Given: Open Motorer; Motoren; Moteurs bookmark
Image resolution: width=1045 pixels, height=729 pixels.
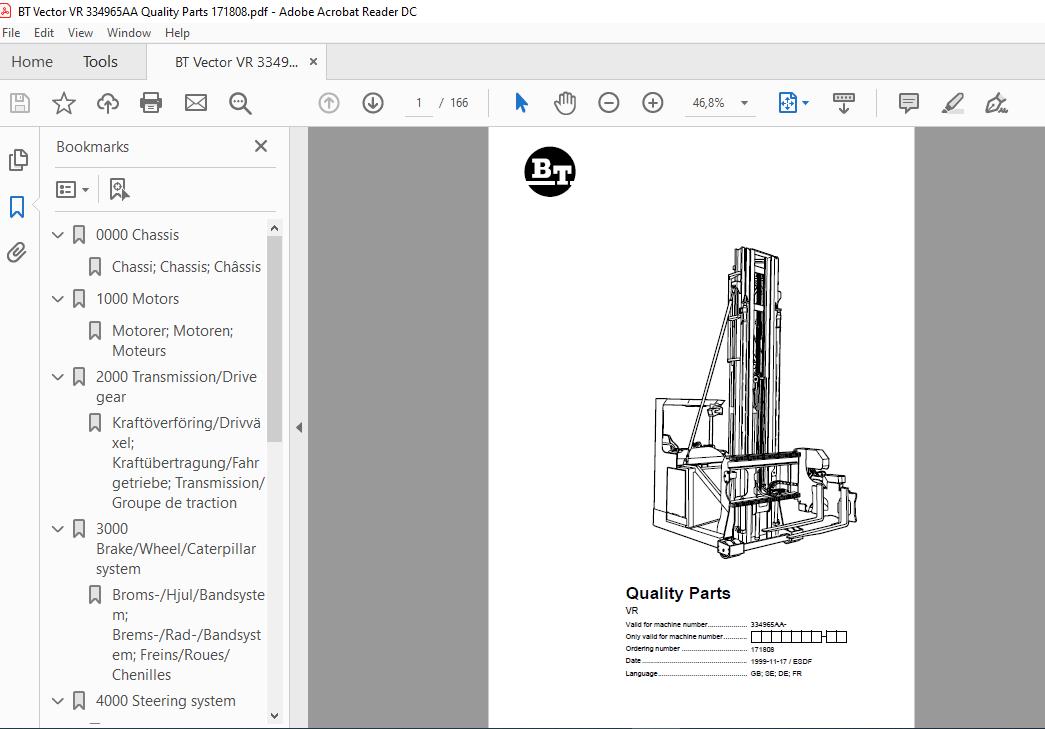Looking at the screenshot, I should tap(173, 341).
